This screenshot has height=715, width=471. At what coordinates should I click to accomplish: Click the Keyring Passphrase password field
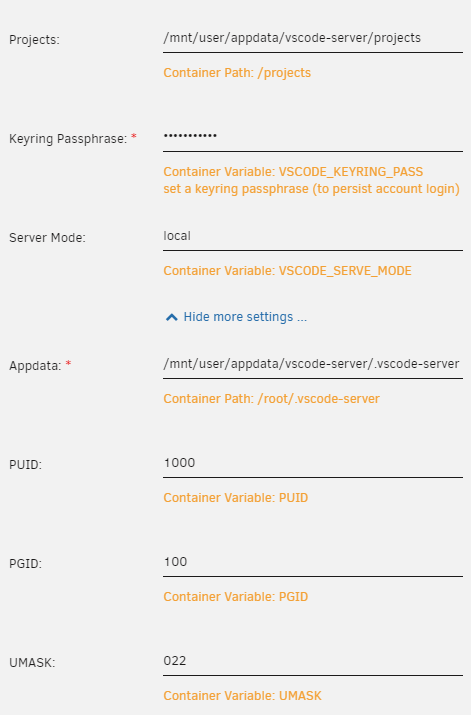click(313, 137)
